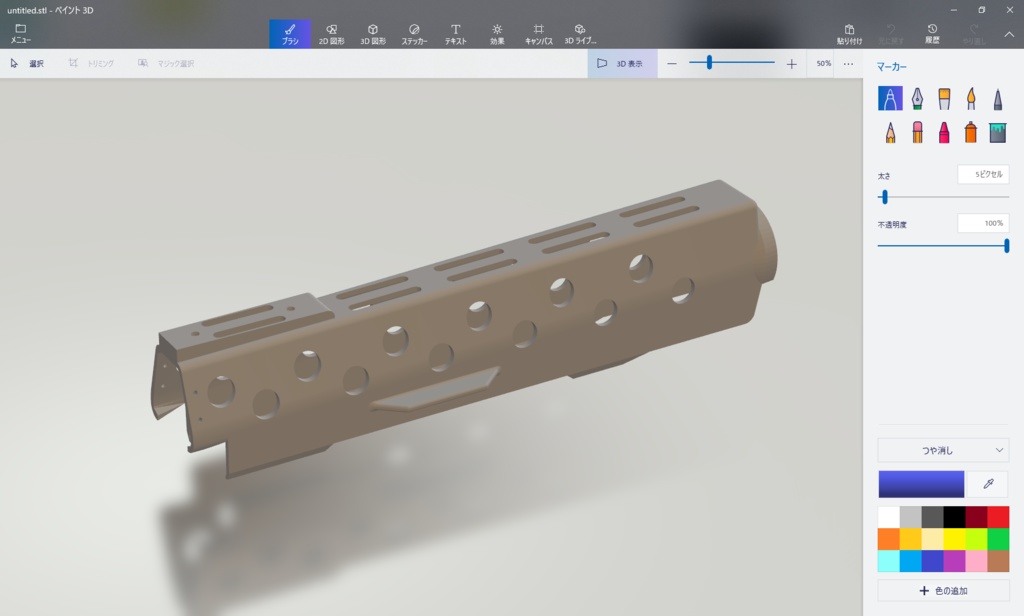The height and width of the screenshot is (616, 1024).
Task: Select the Spray can brush
Action: 971,132
